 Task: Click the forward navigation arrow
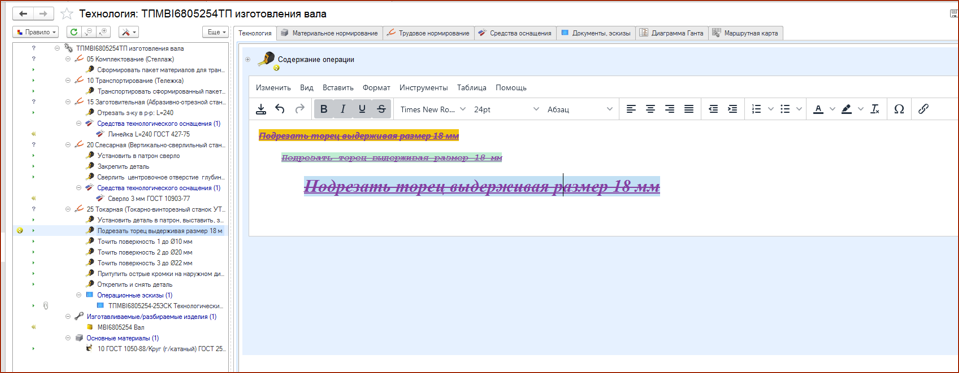pyautogui.click(x=43, y=13)
